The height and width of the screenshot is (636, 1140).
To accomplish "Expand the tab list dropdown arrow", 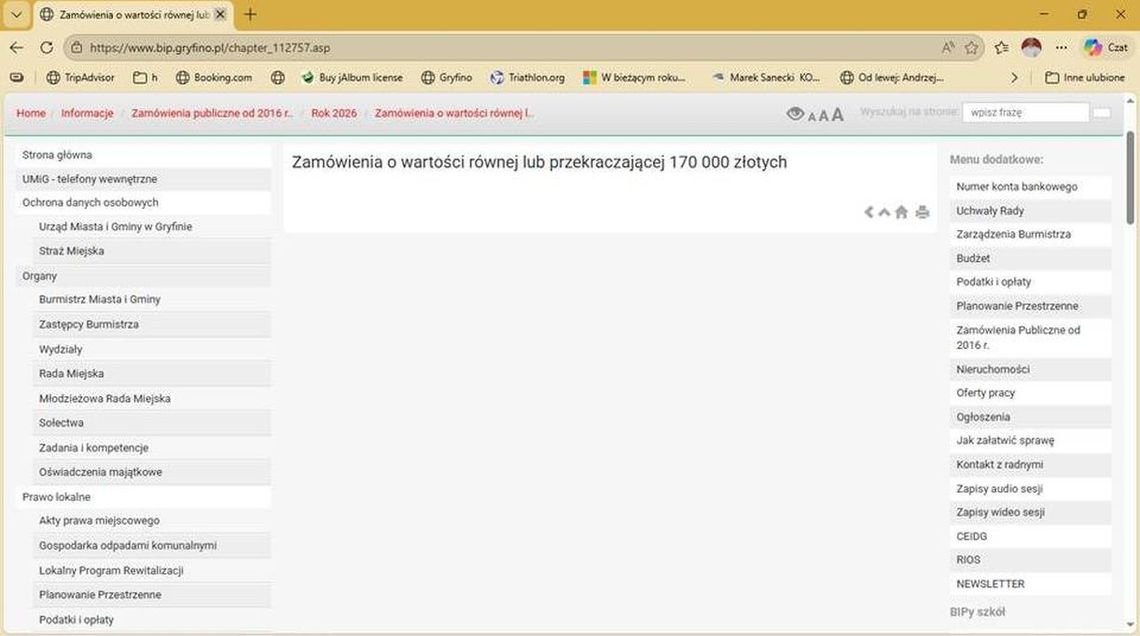I will click(x=16, y=14).
